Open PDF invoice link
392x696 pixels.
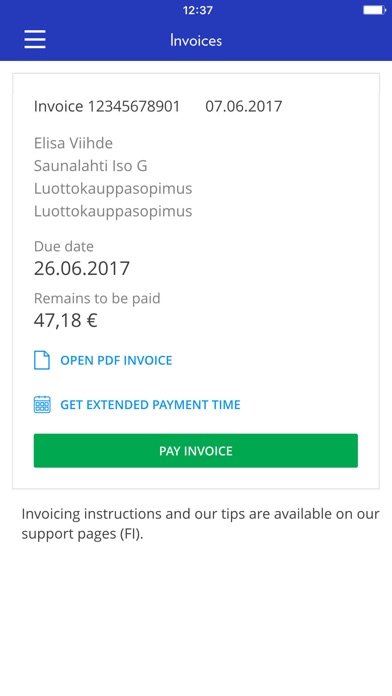tap(116, 360)
